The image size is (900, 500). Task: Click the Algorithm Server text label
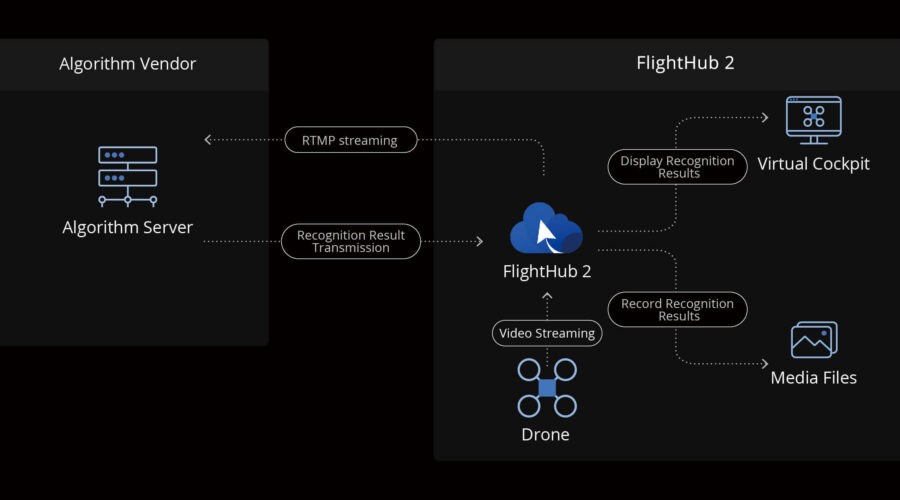coord(127,227)
